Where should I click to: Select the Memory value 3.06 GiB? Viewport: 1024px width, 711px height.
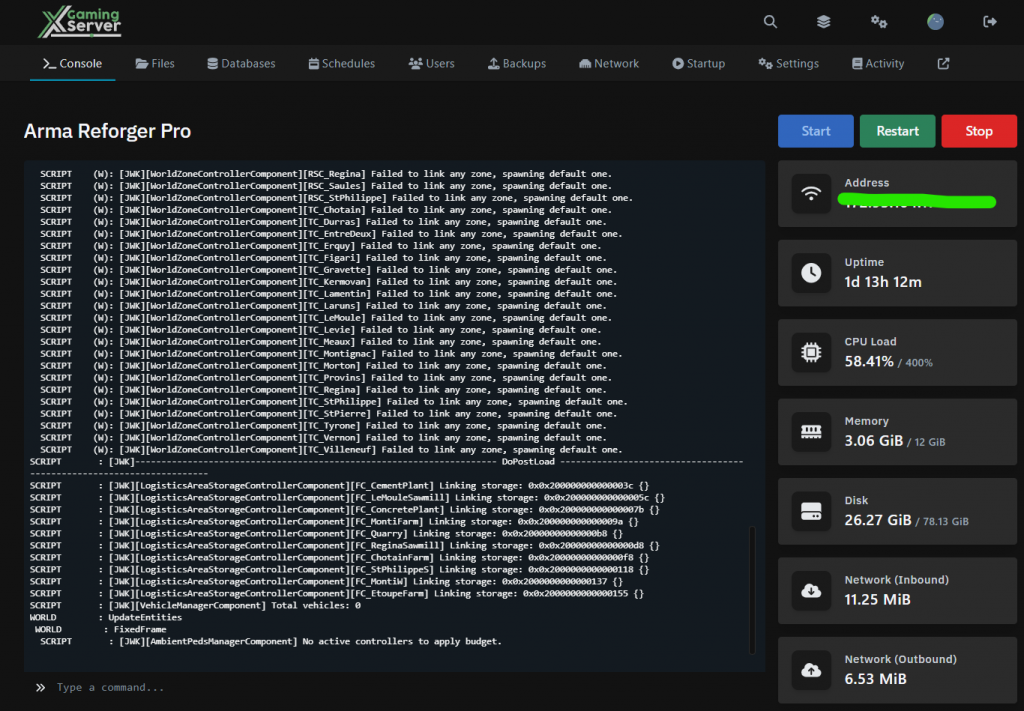874,441
